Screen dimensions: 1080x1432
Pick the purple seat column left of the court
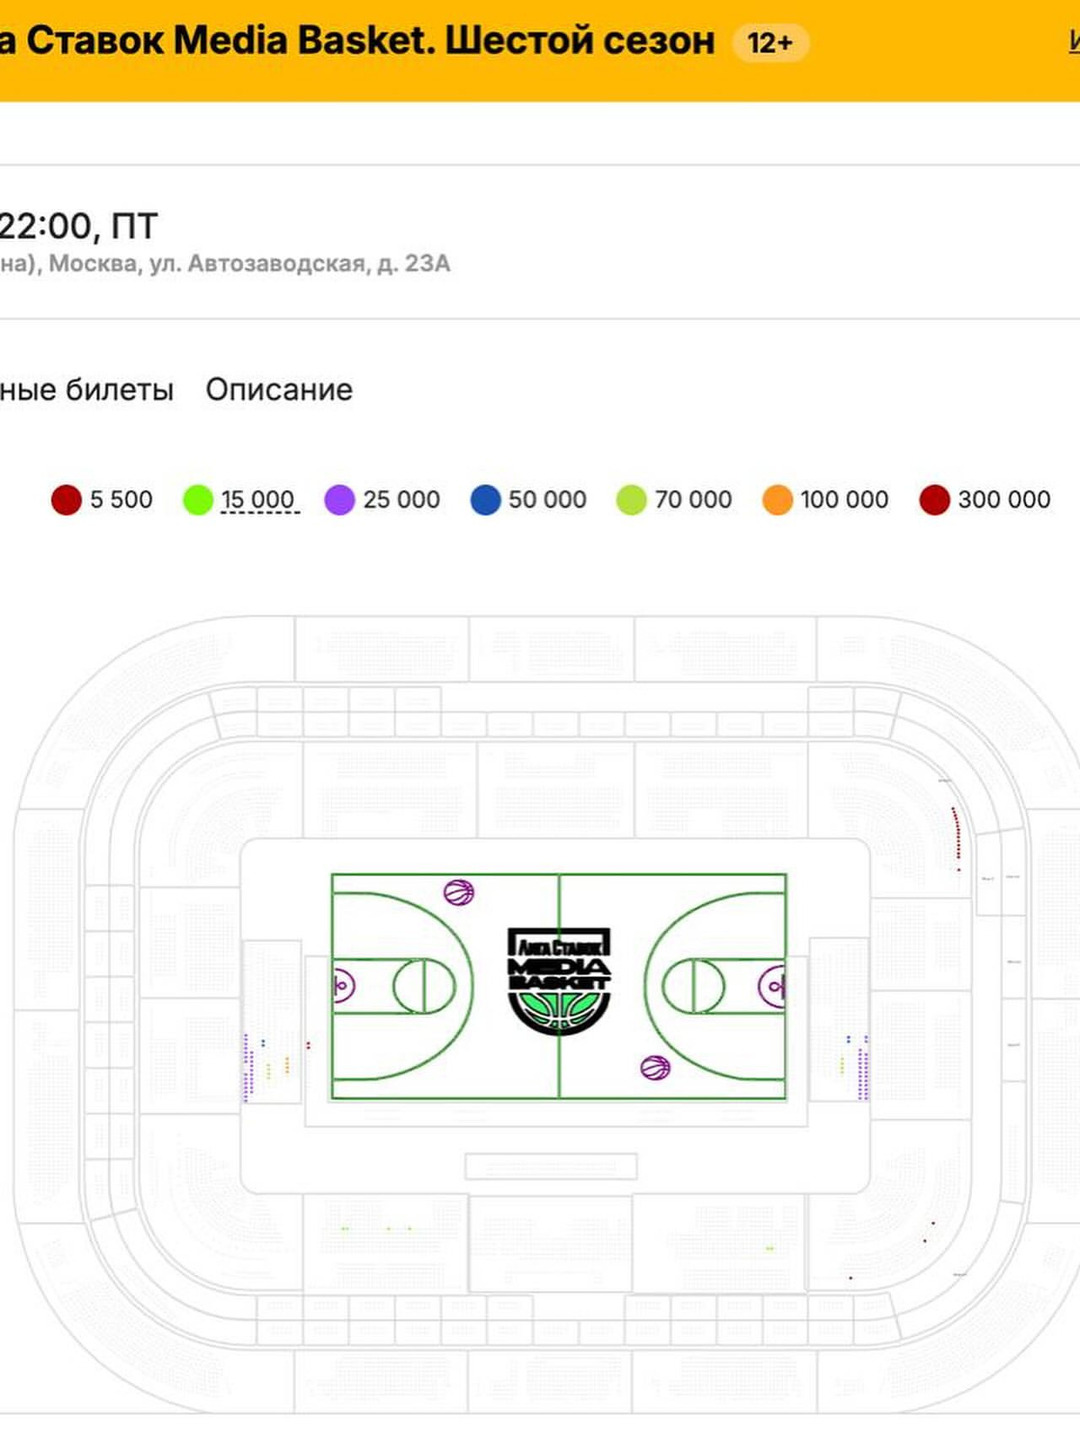246,1070
